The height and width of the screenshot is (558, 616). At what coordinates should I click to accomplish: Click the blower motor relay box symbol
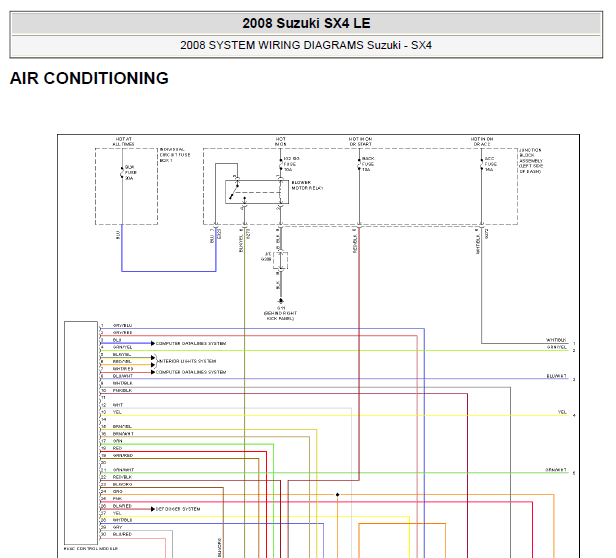tap(257, 192)
